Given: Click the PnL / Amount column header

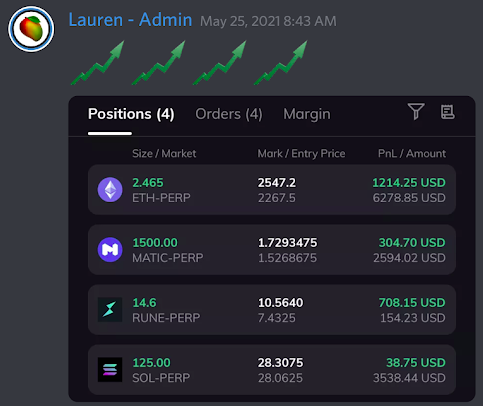Looking at the screenshot, I should tap(412, 153).
